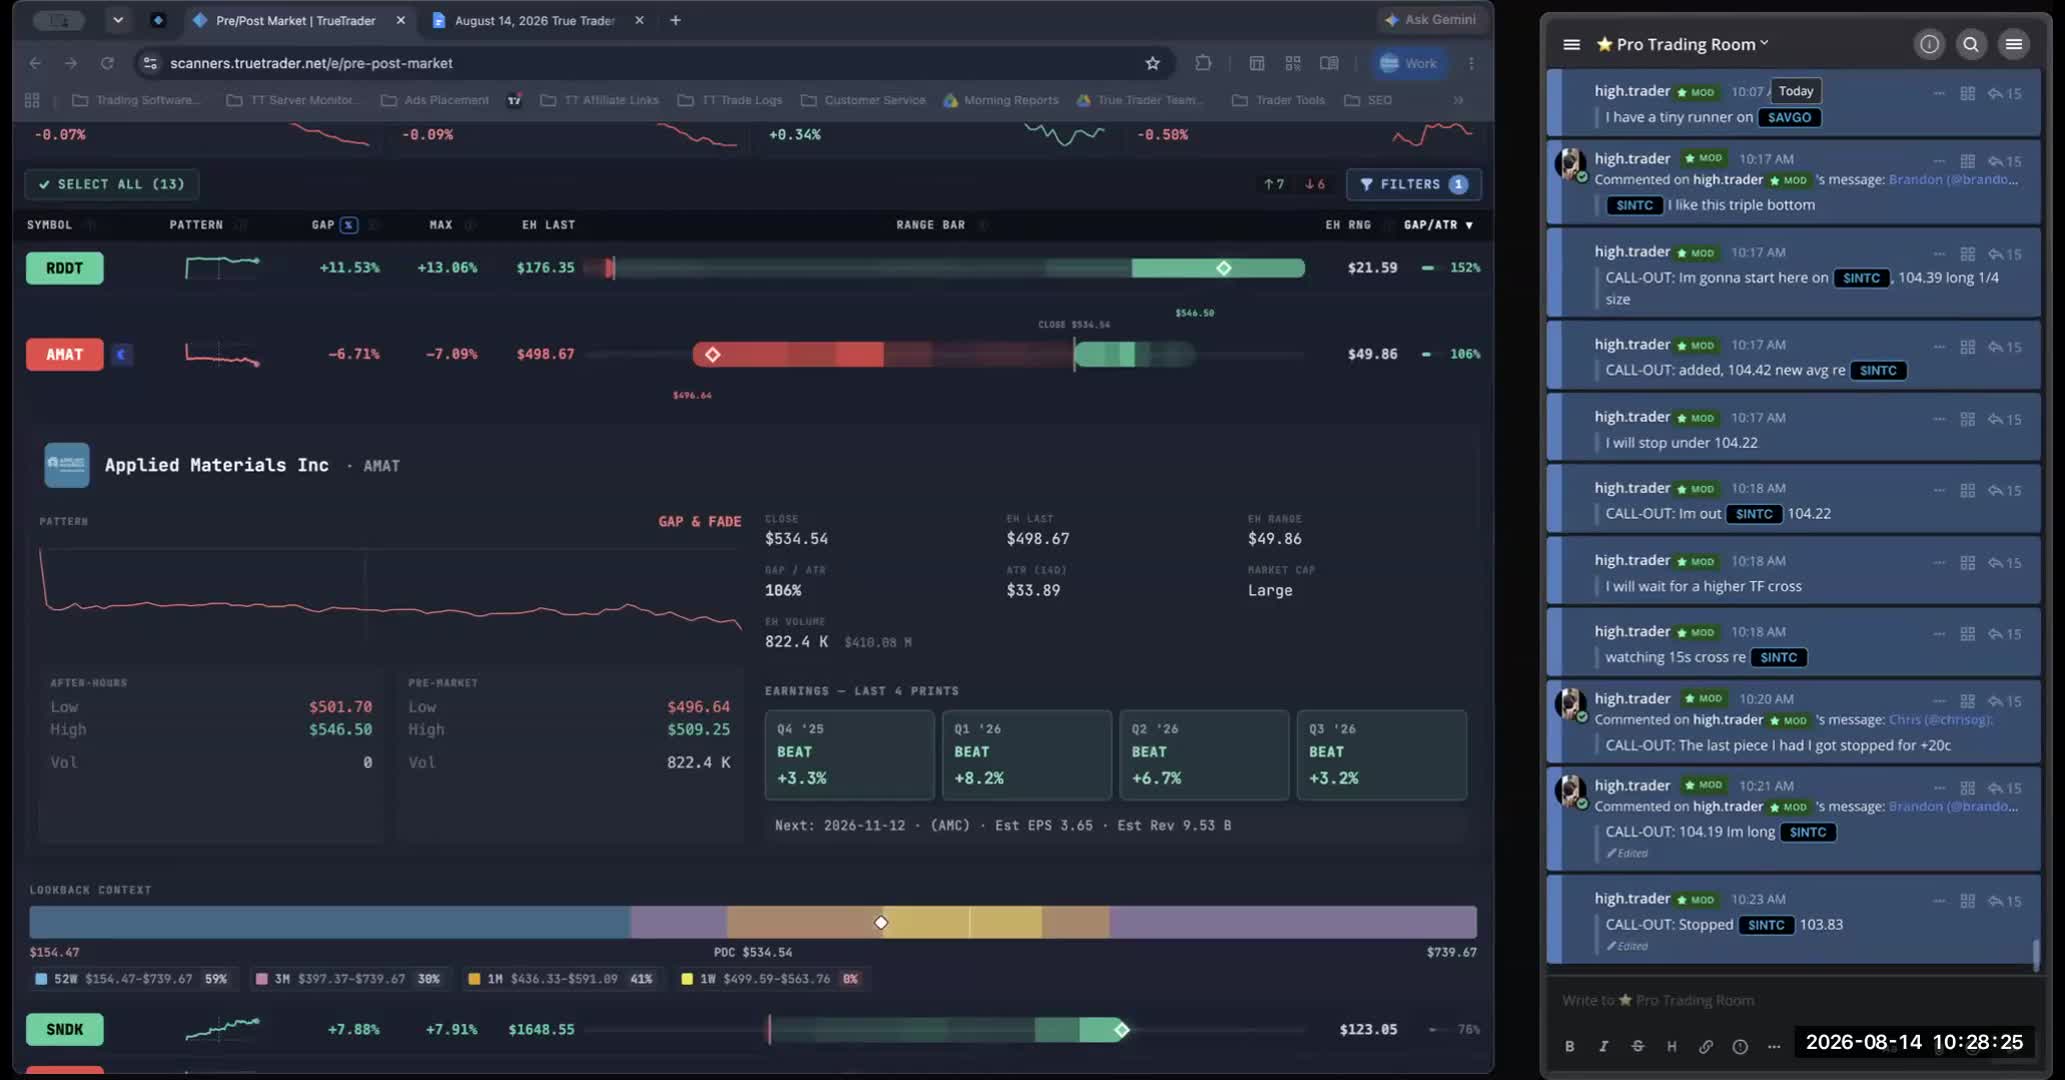Open the chat panel's right-side menu
2065x1080 pixels.
2014,44
